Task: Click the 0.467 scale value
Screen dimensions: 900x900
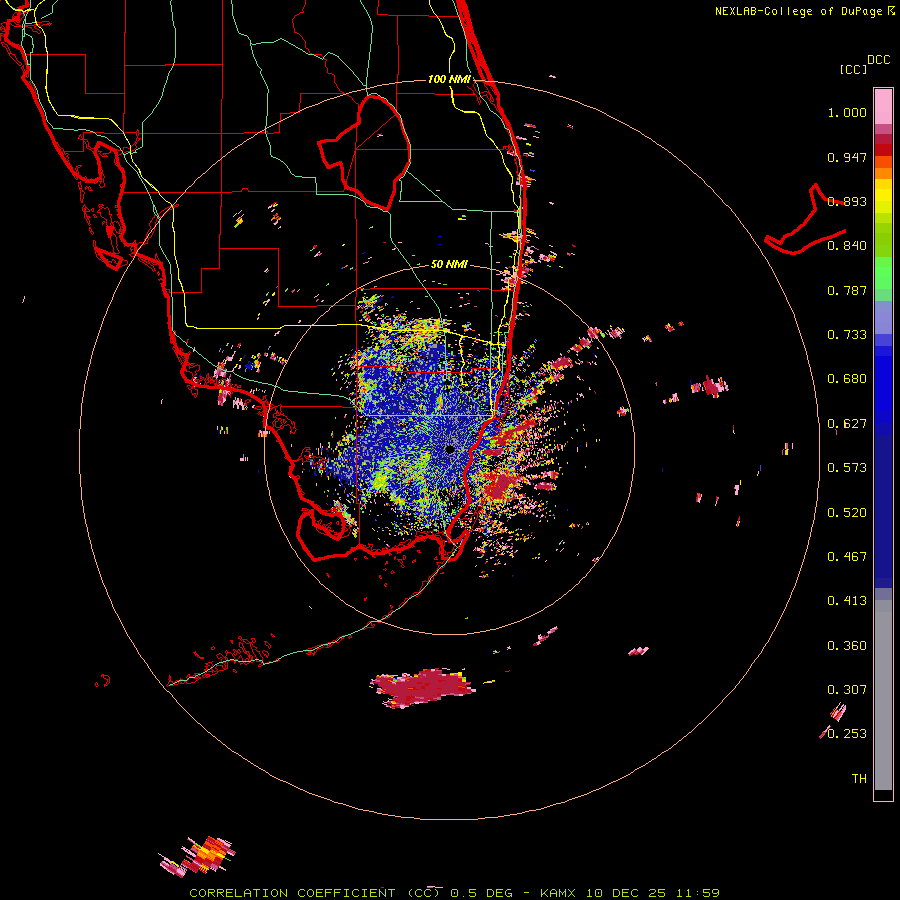Action: tap(847, 557)
